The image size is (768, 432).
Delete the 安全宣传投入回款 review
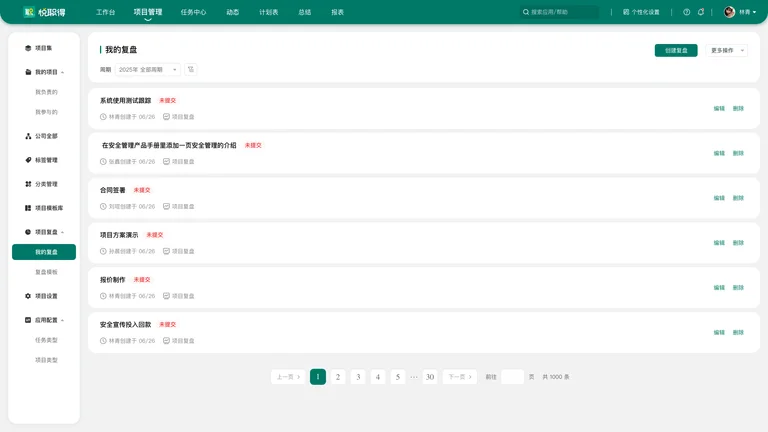[738, 333]
